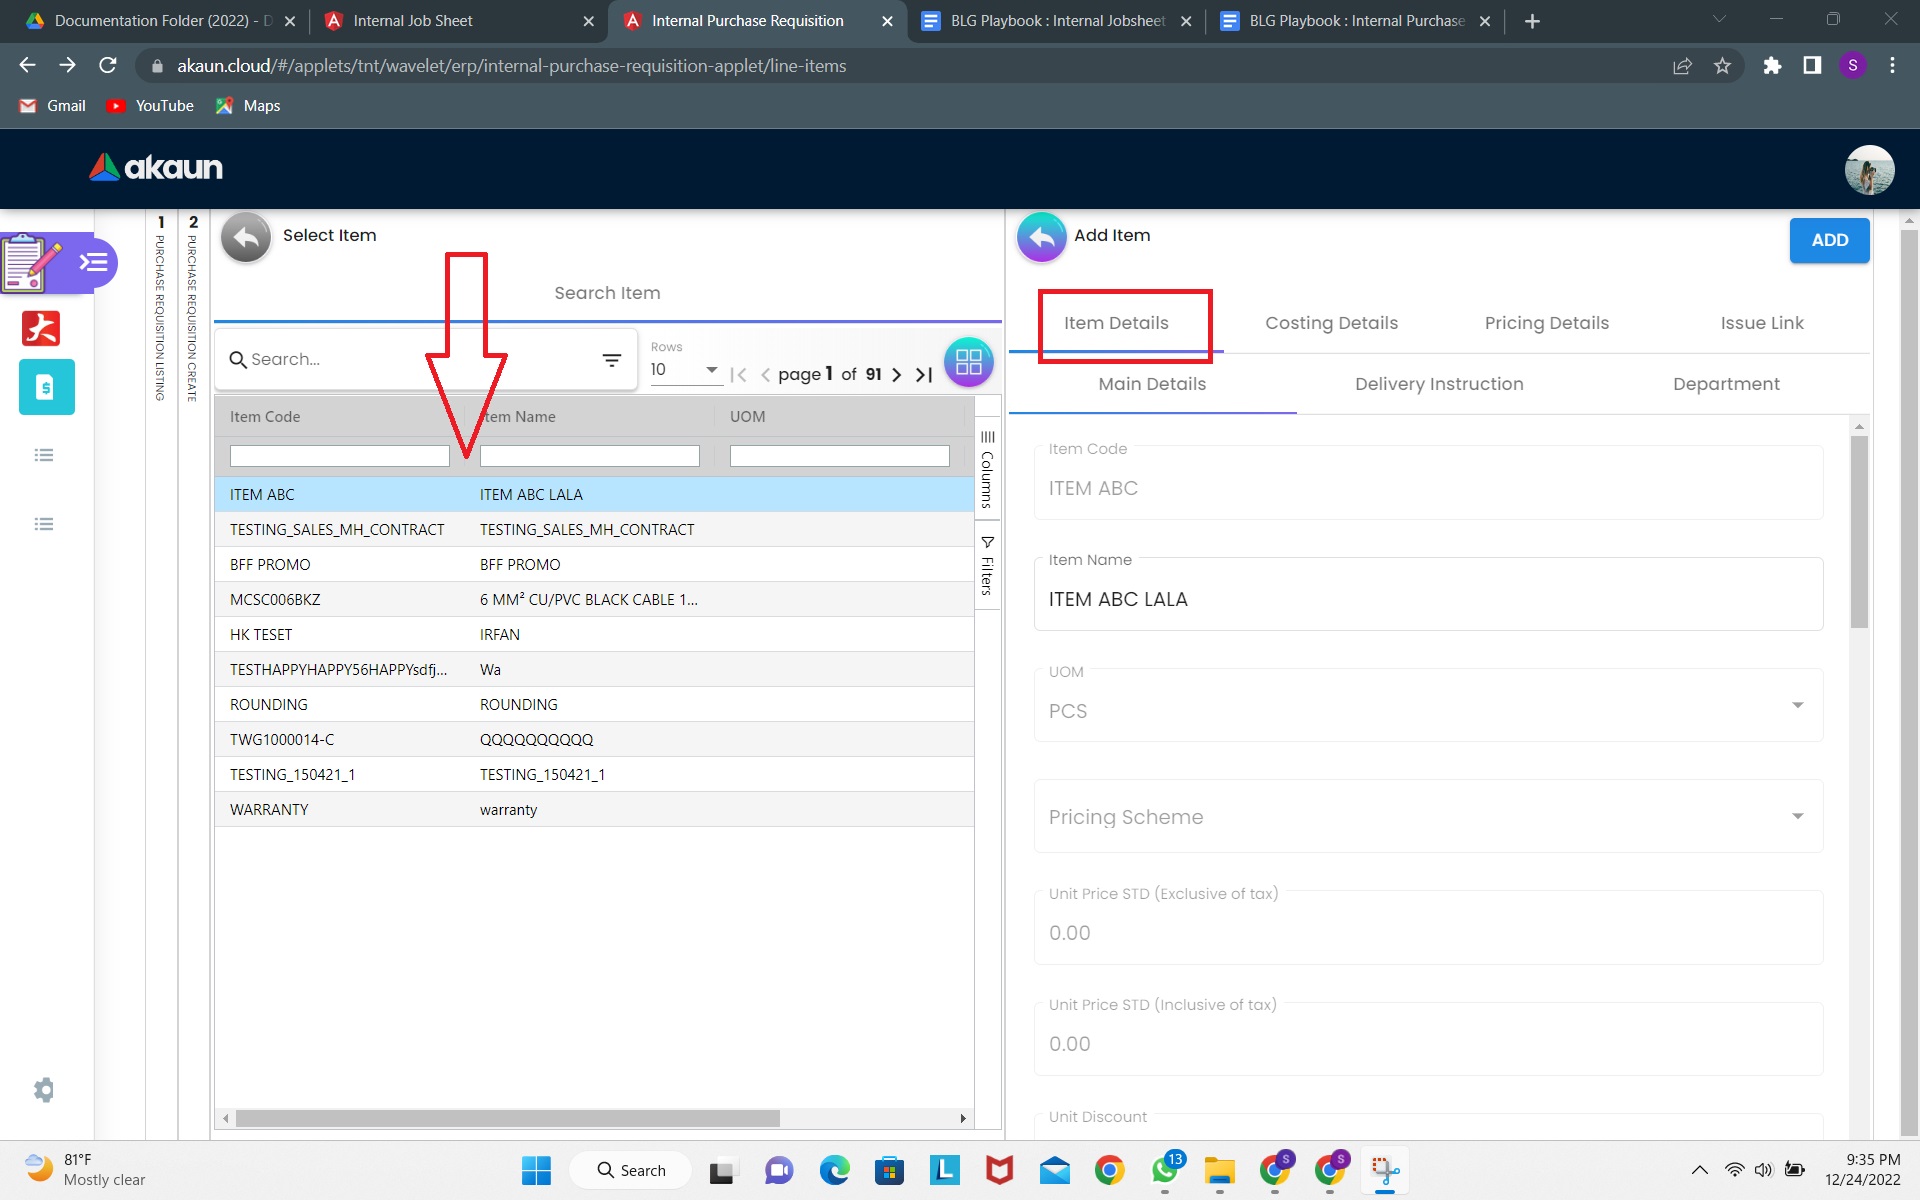Click the search filter lines icon
1920x1200 pixels.
coord(612,360)
